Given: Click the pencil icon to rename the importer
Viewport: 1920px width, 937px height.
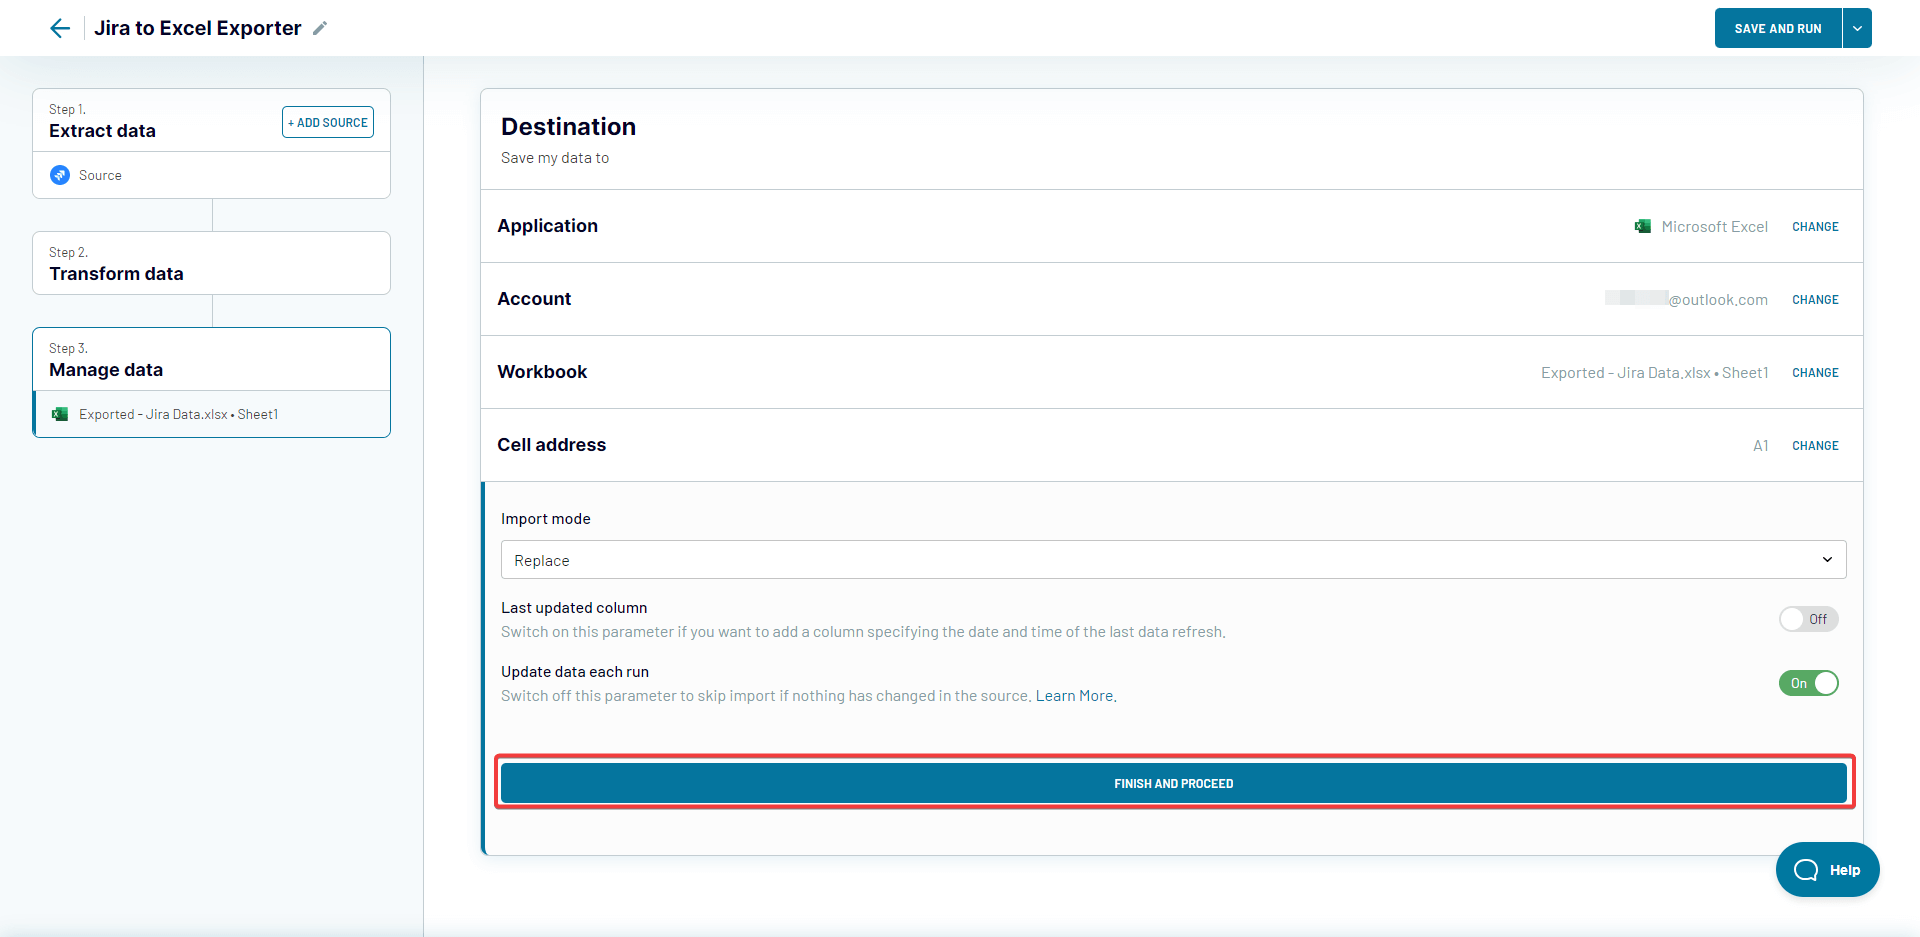Looking at the screenshot, I should click(320, 28).
